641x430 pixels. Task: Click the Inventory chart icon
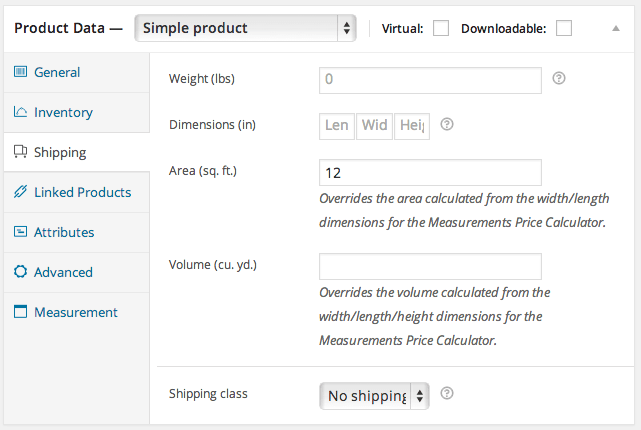click(x=21, y=112)
